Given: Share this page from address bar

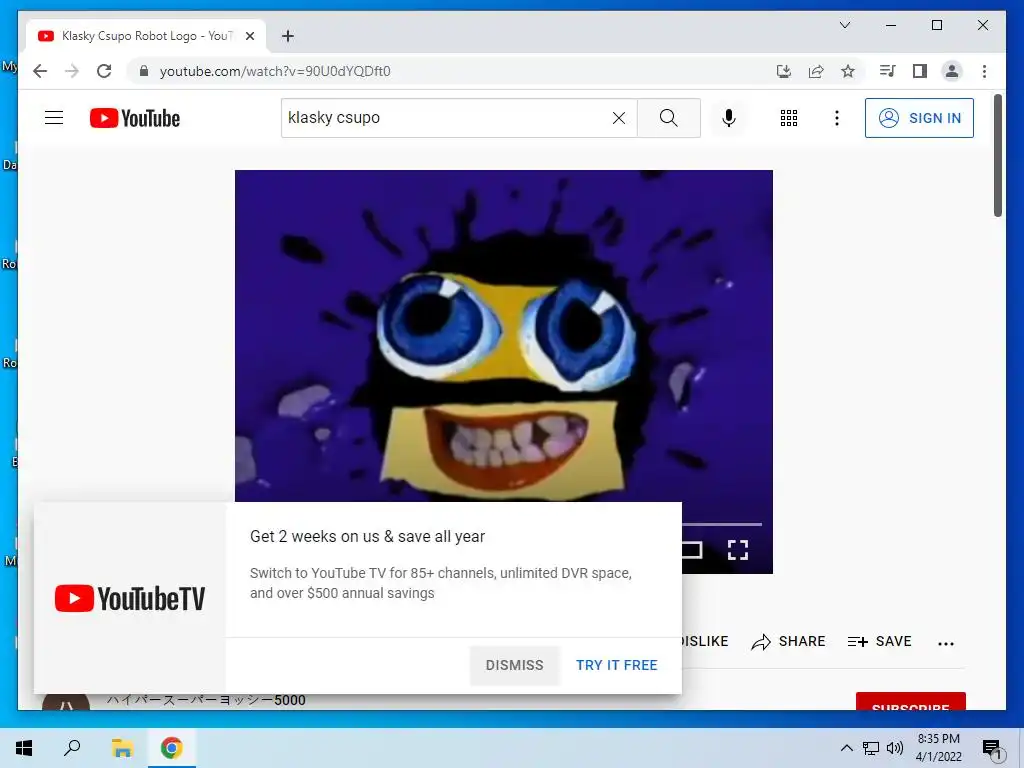Looking at the screenshot, I should [x=816, y=71].
